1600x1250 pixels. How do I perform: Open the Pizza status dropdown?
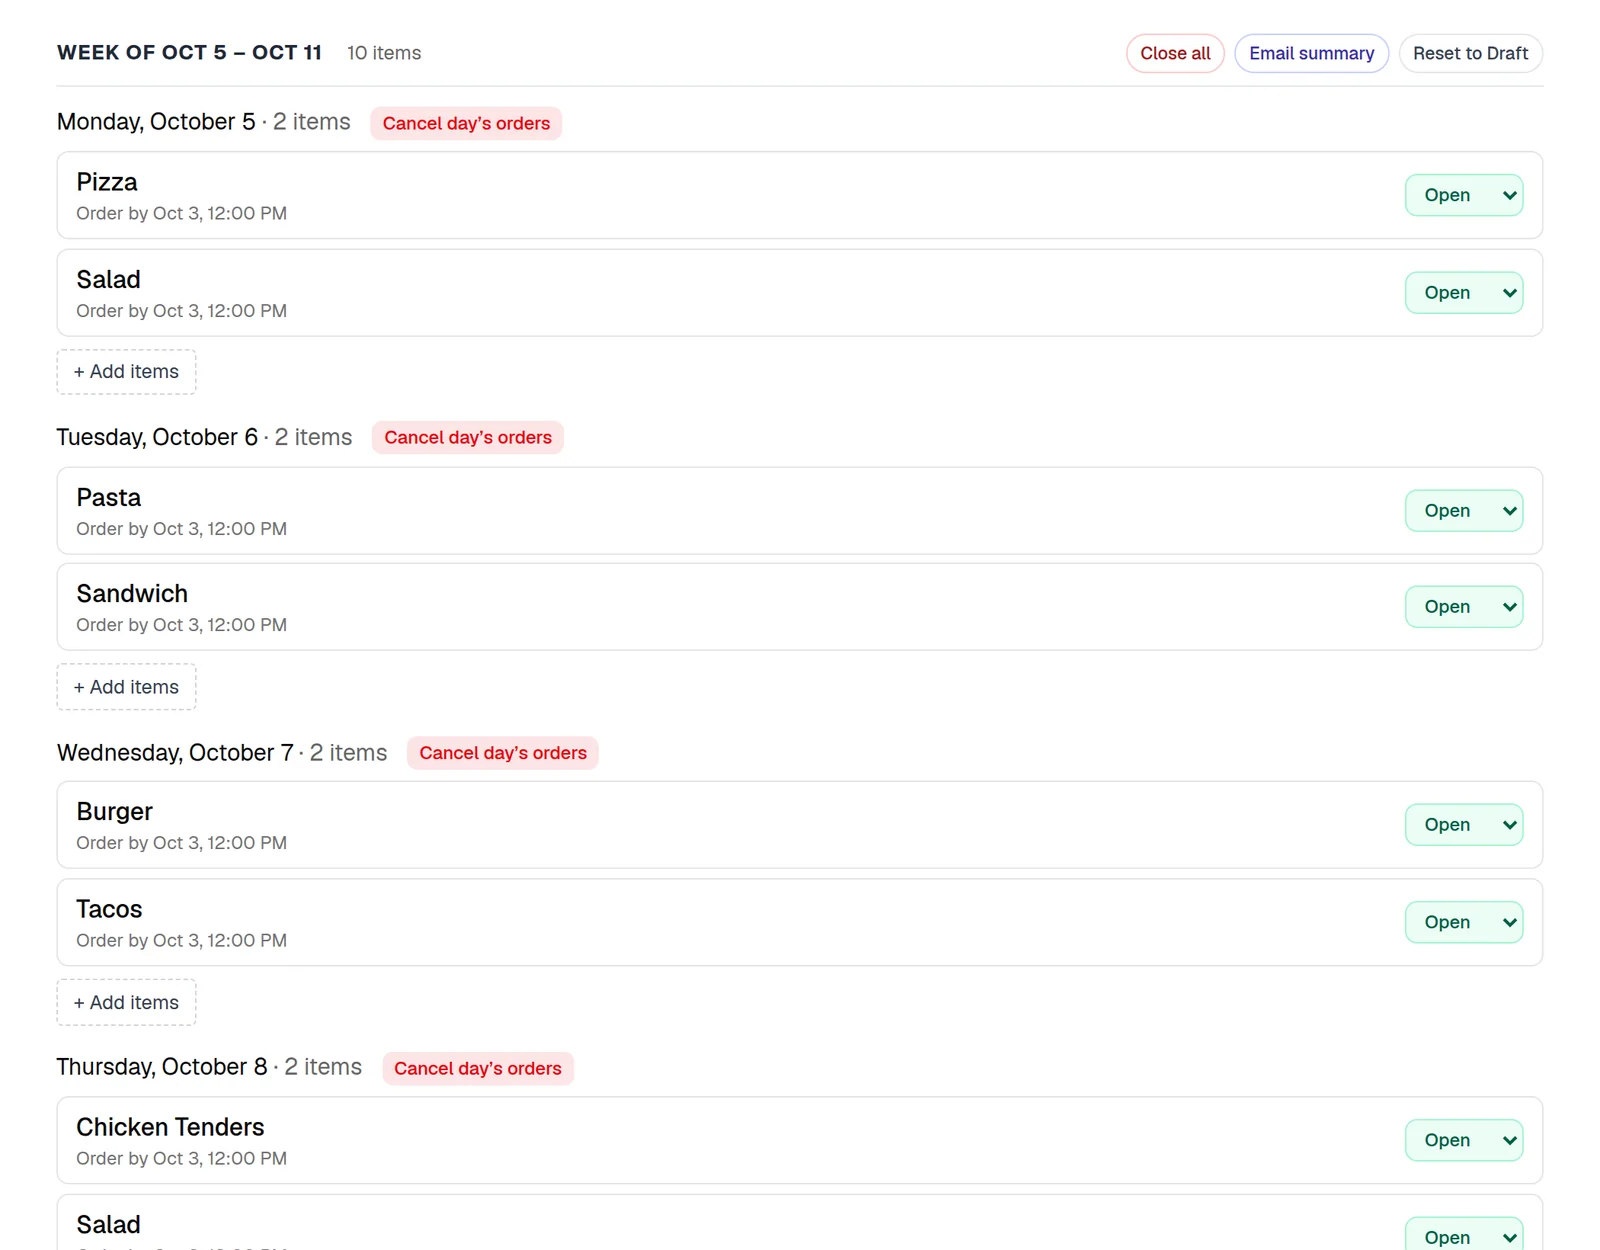pyautogui.click(x=1464, y=195)
